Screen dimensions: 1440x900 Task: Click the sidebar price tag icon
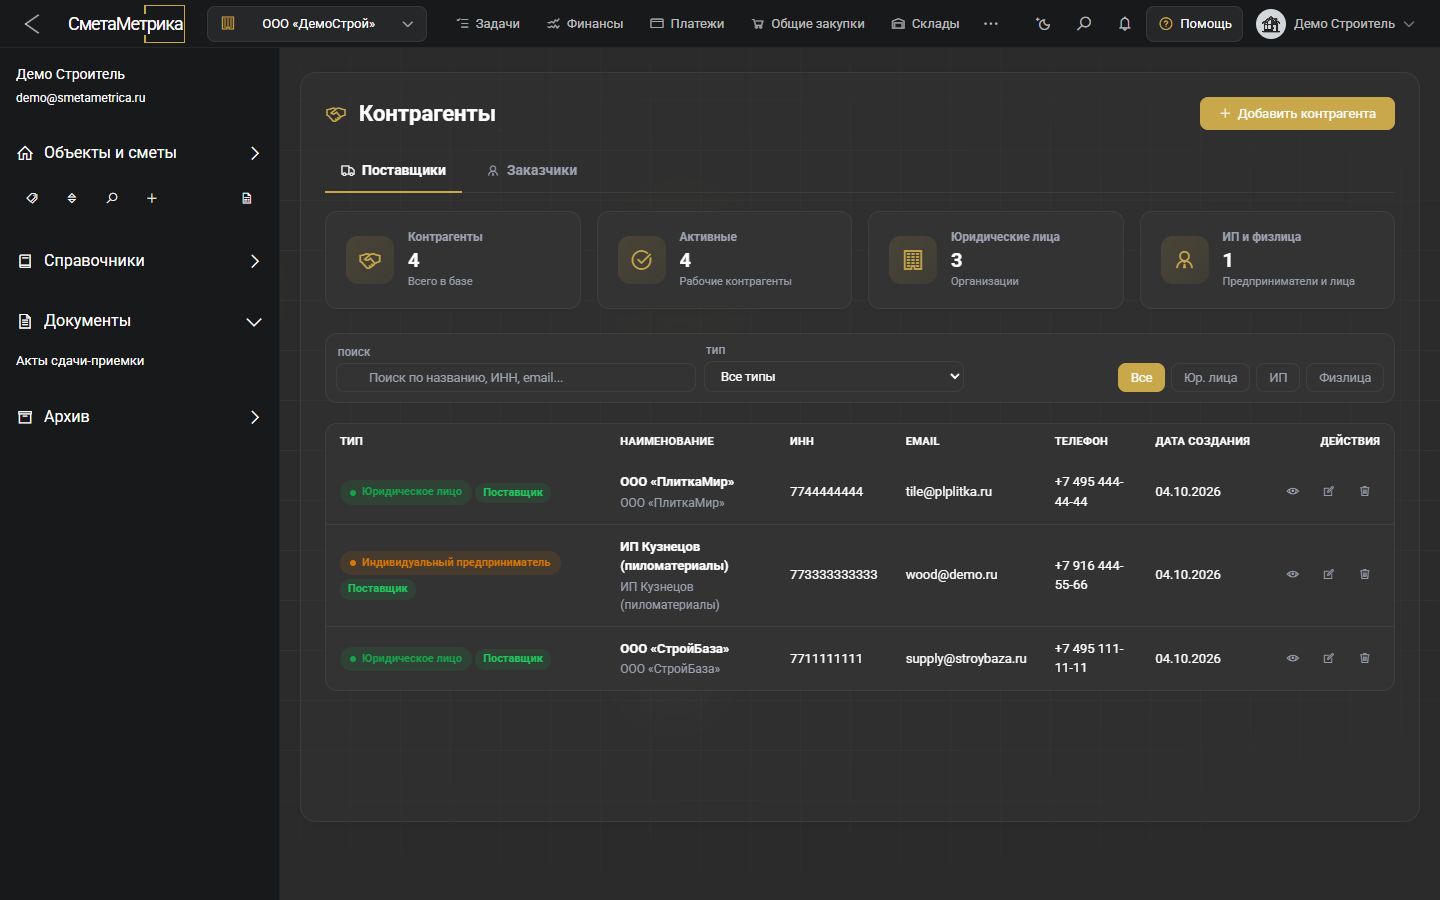point(32,198)
